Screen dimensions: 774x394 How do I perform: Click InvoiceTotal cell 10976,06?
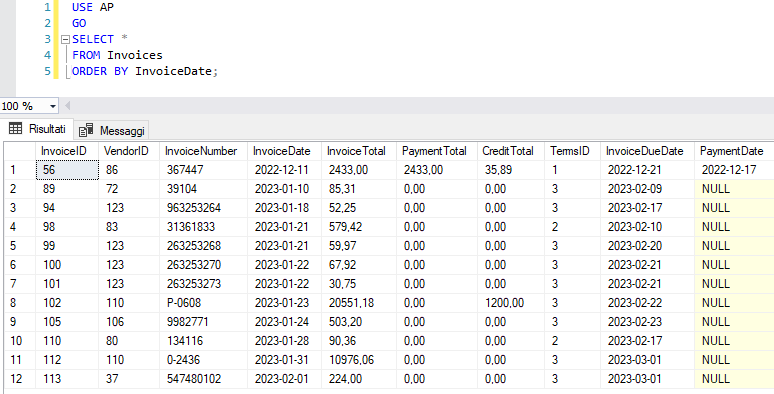(x=359, y=360)
